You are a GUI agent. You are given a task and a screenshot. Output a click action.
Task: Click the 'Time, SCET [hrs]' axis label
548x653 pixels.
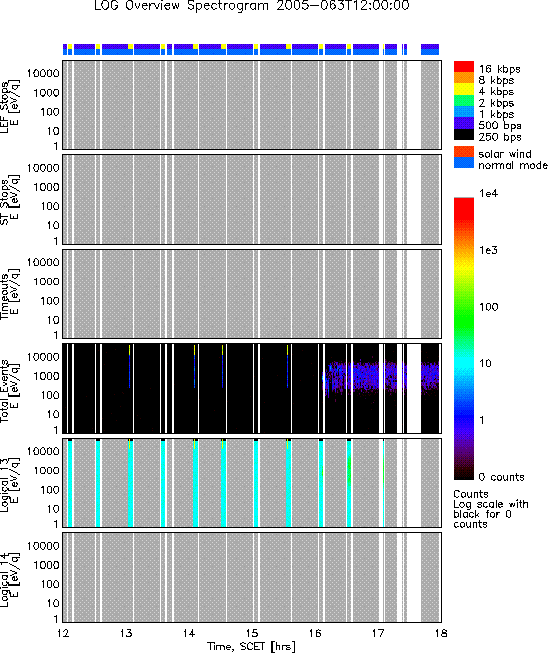pos(252,646)
